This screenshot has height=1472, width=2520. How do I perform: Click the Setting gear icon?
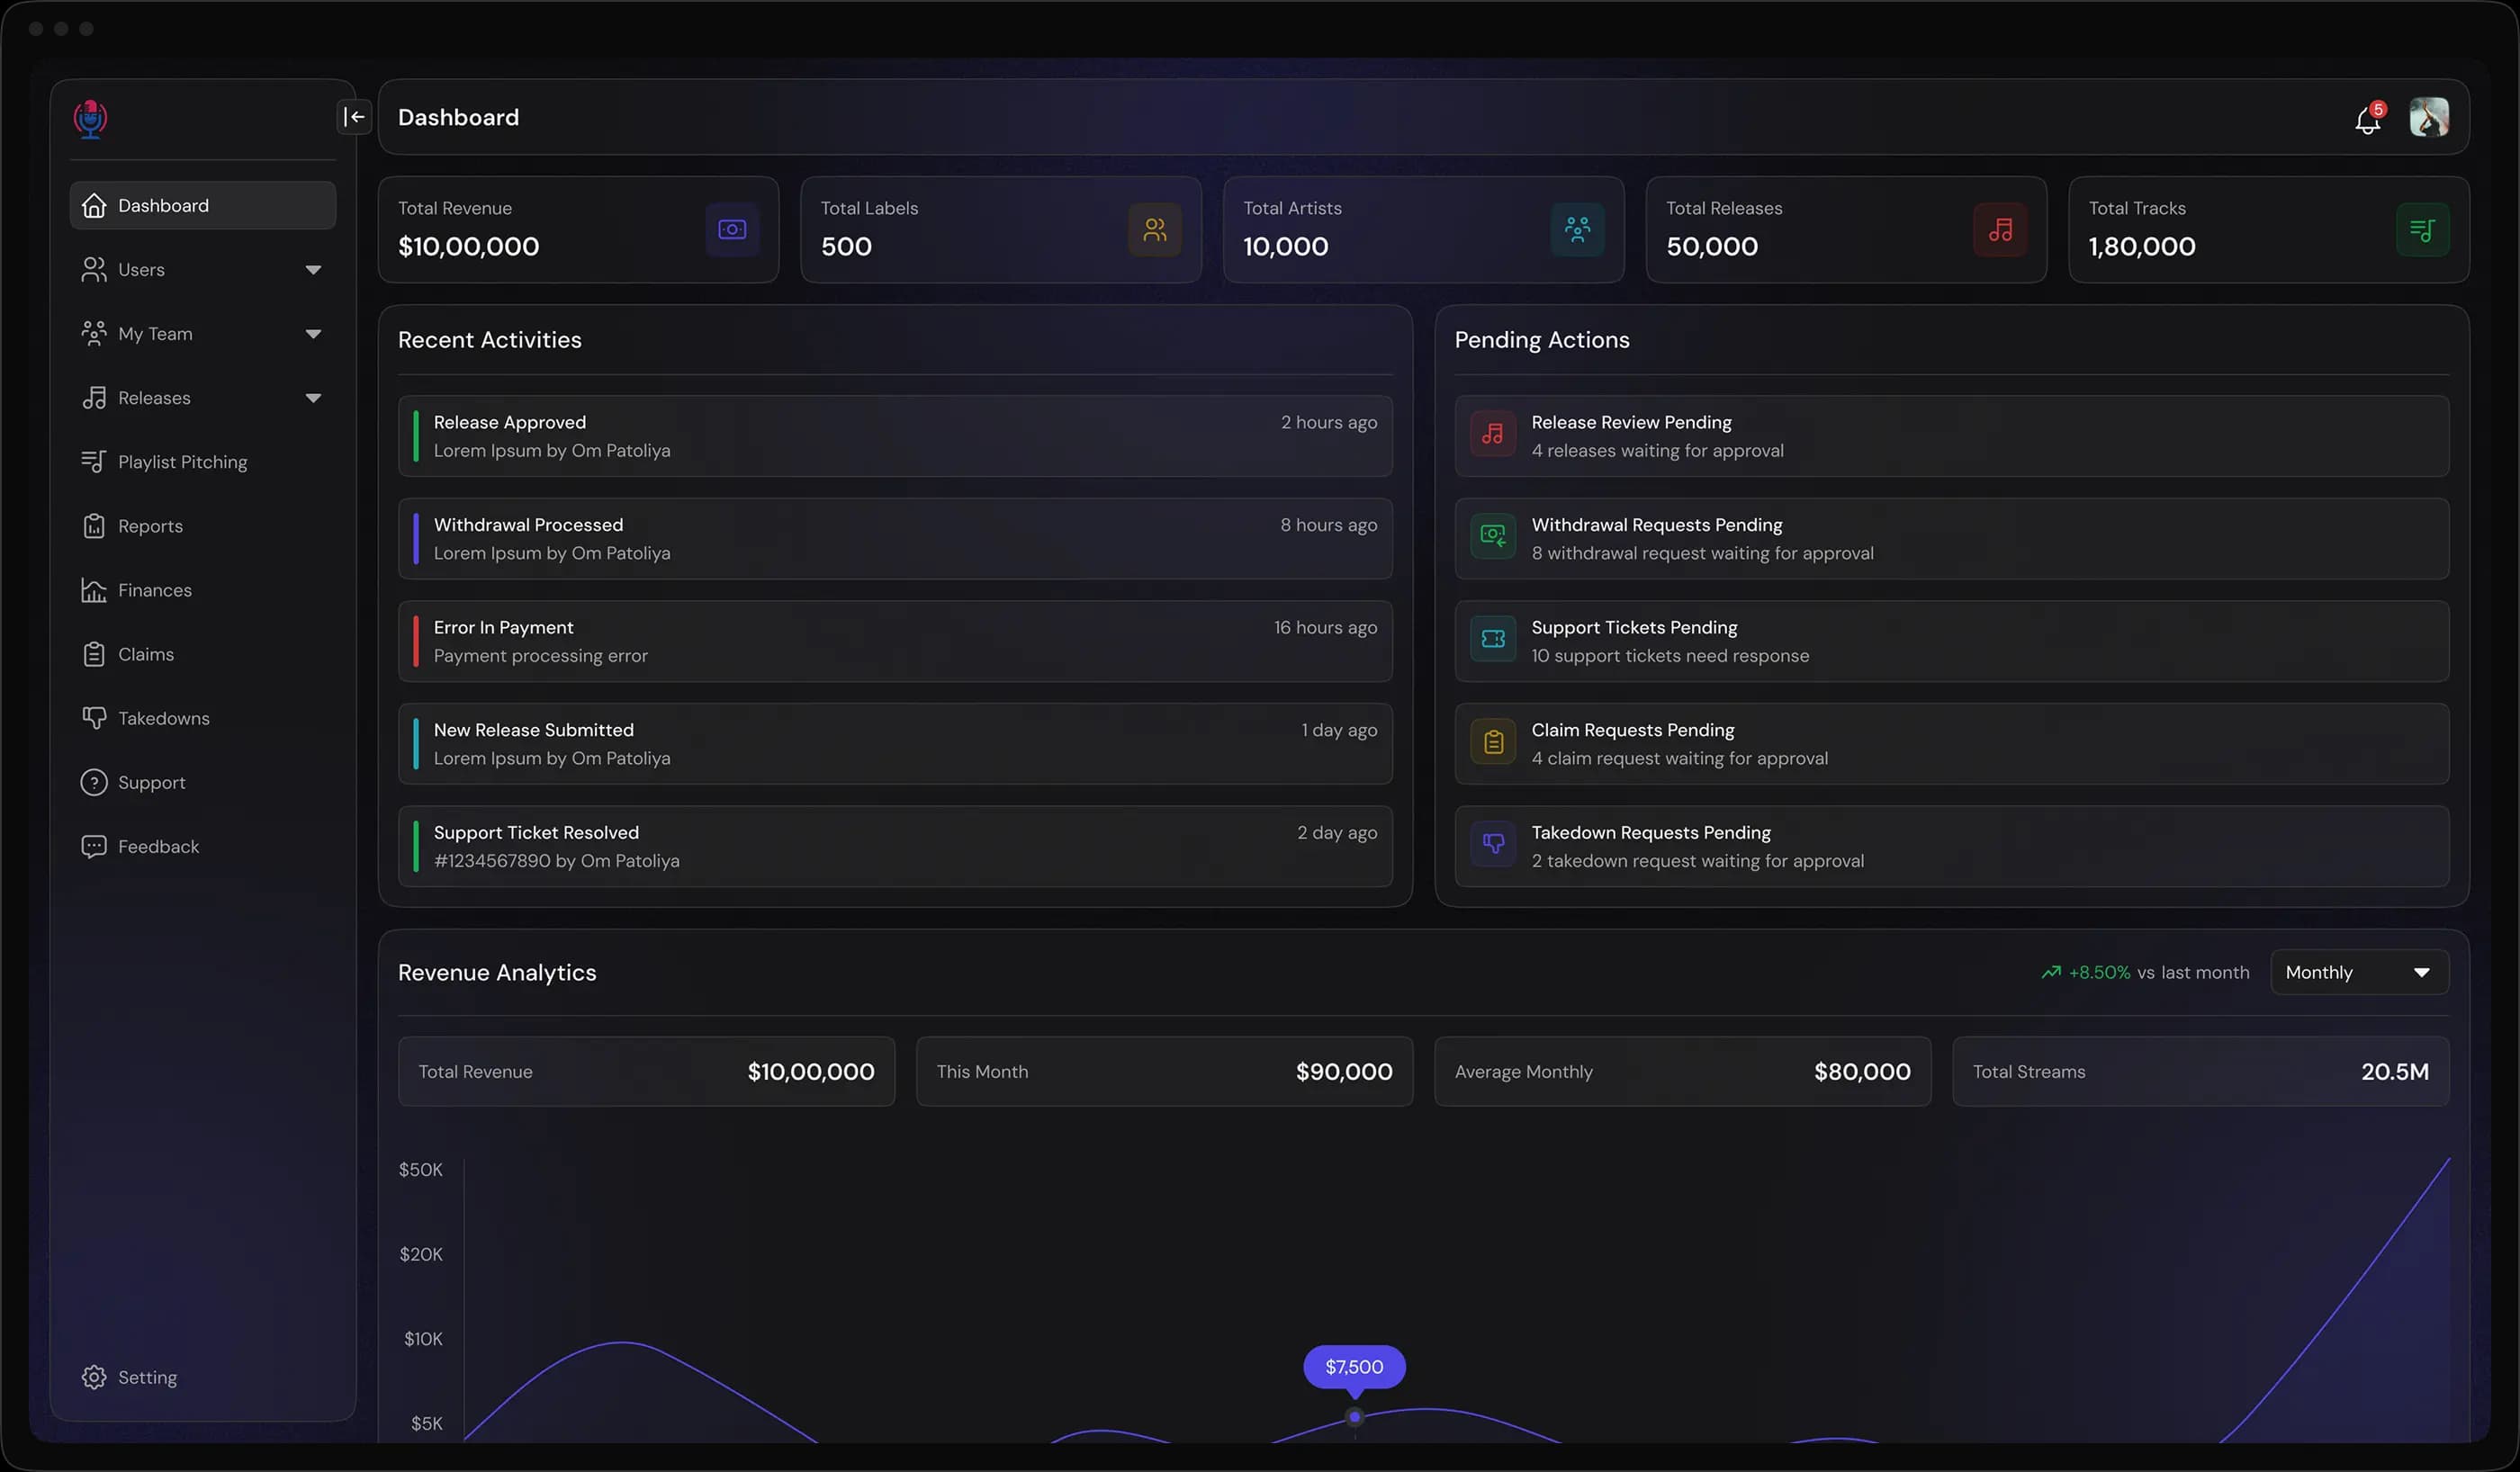click(94, 1377)
